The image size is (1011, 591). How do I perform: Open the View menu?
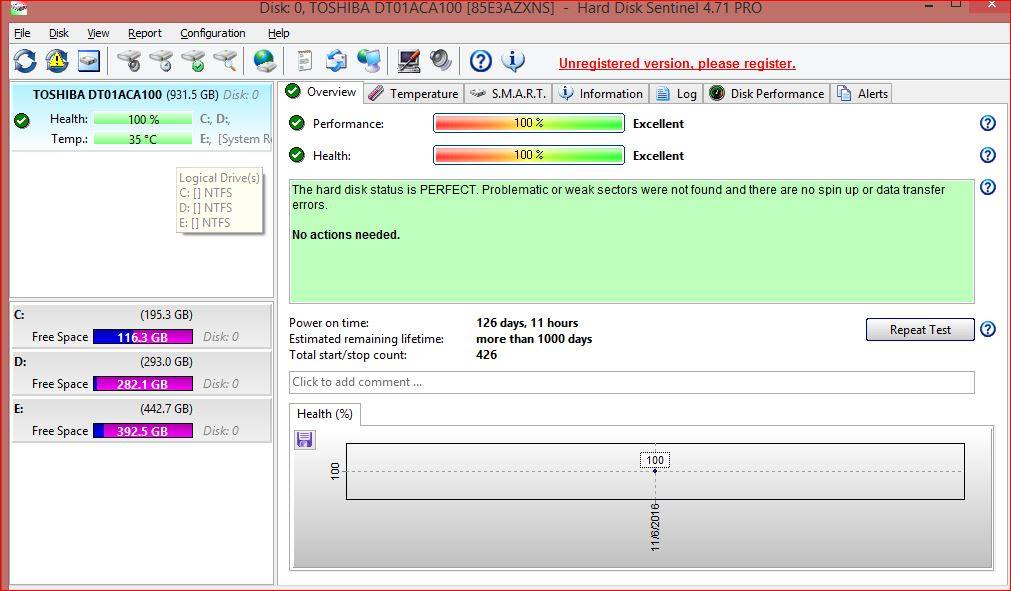(98, 33)
